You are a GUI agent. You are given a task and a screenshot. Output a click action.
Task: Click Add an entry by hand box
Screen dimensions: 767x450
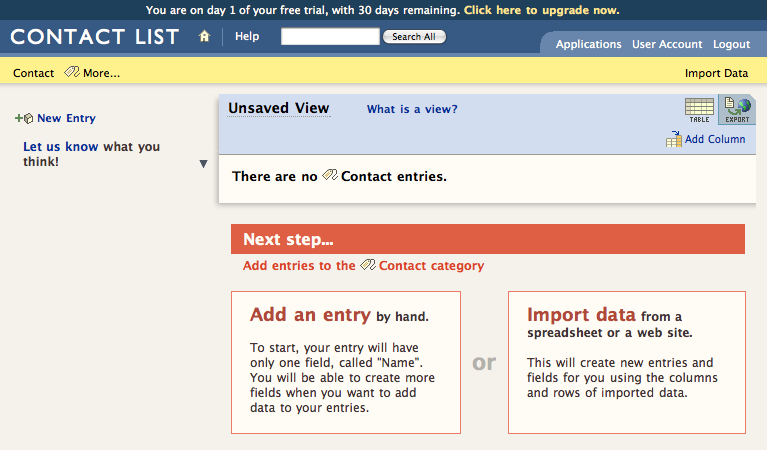(346, 362)
